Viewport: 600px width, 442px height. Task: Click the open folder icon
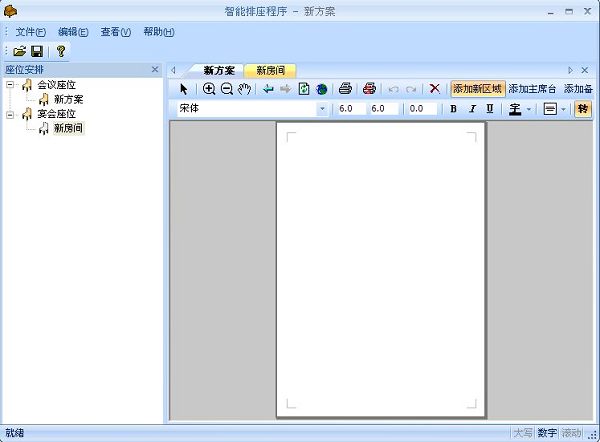tap(20, 51)
